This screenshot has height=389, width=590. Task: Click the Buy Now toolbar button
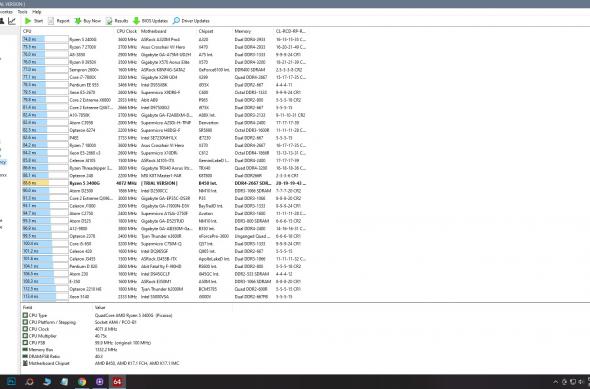[88, 21]
